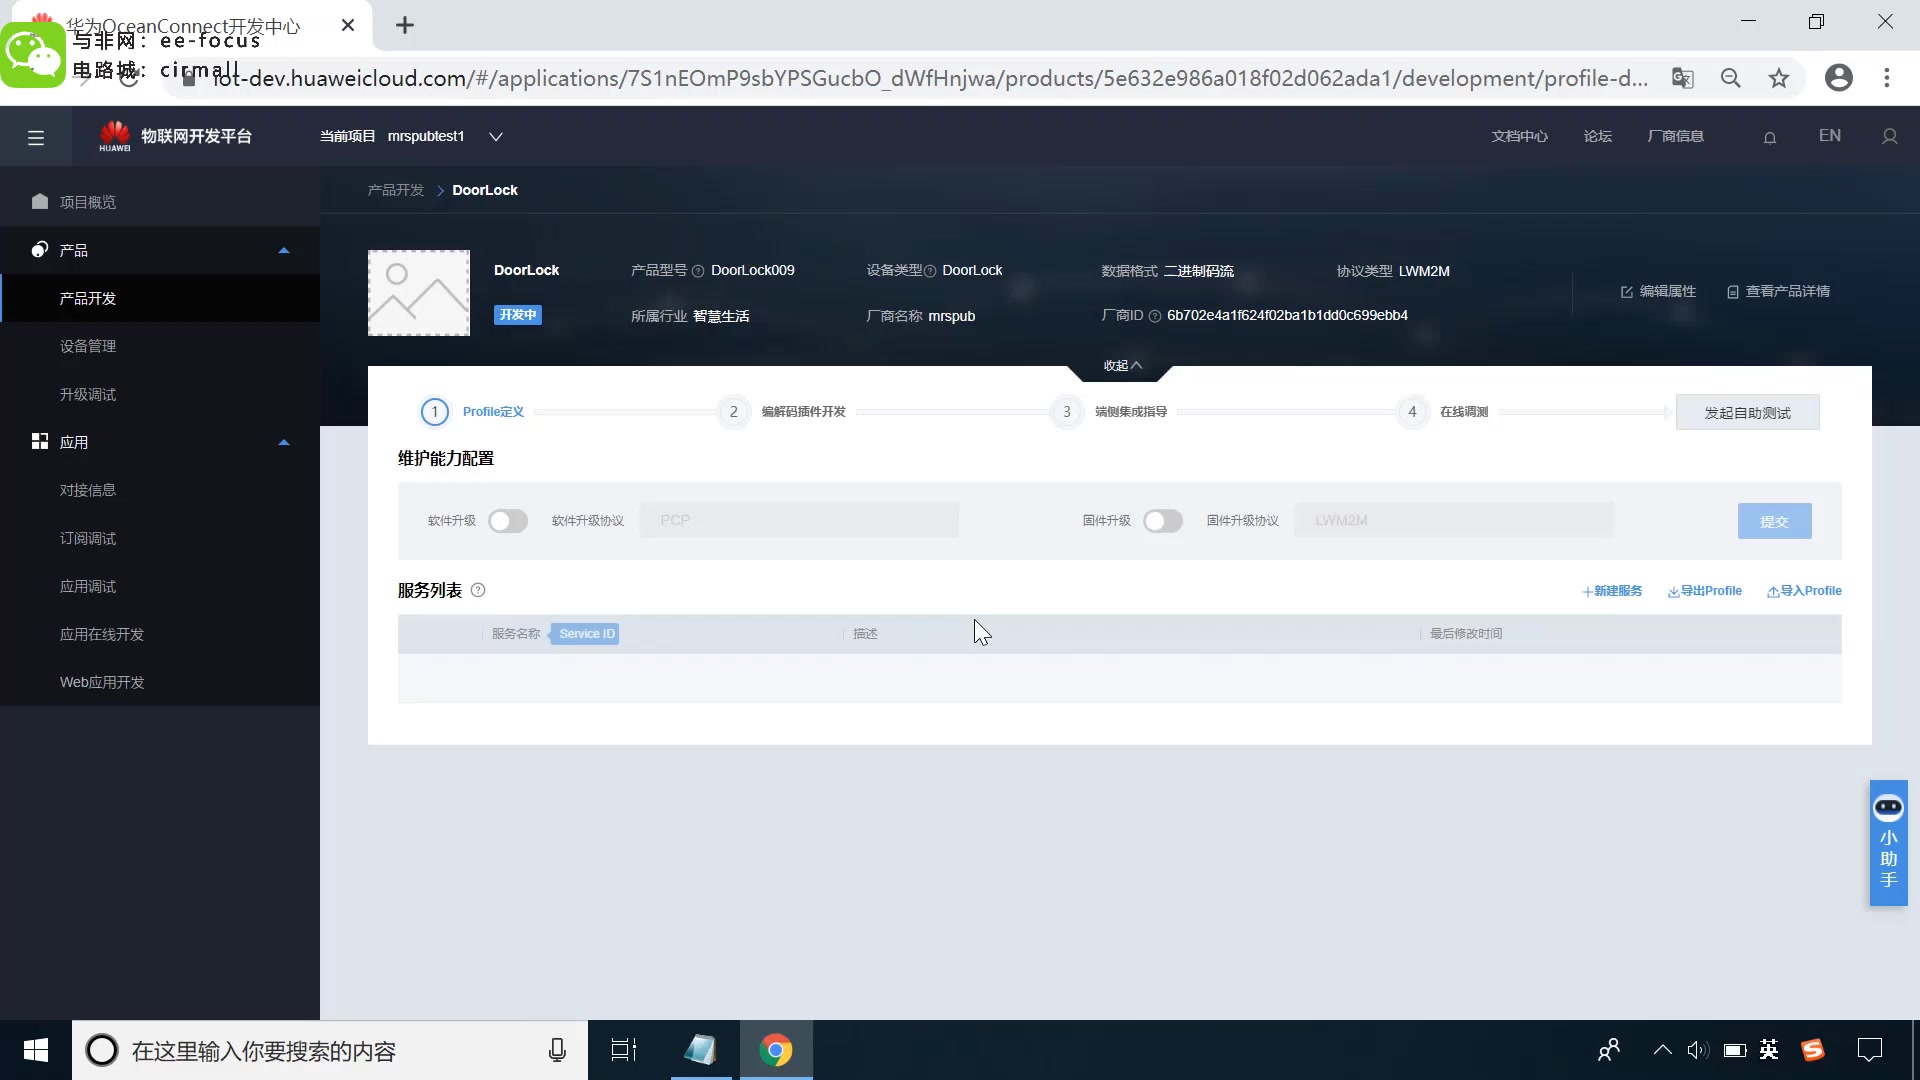Screen dimensions: 1920x1080
Task: Click 查看产品详情 link
Action: (x=1778, y=291)
